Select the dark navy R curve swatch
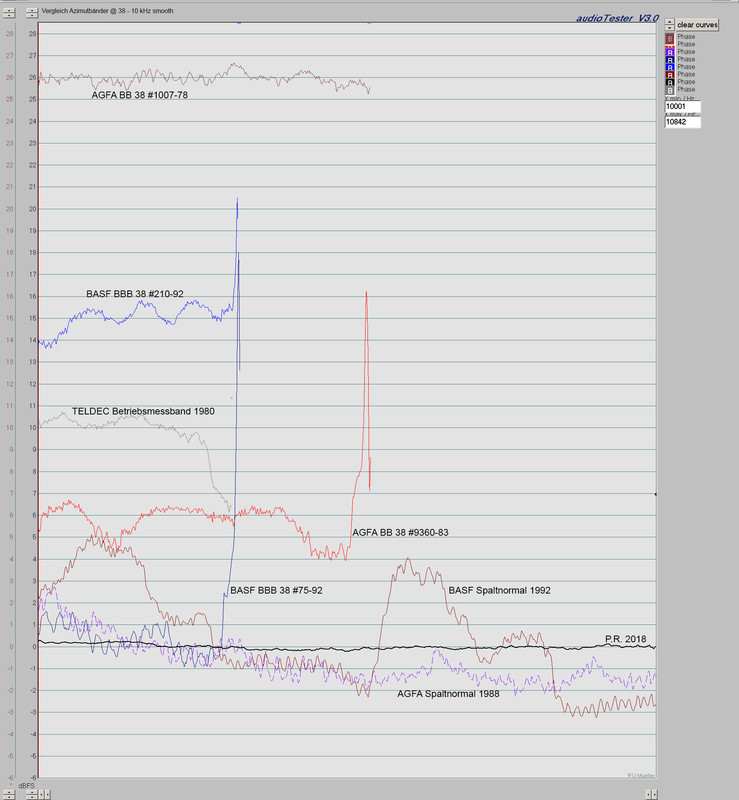 click(x=670, y=60)
